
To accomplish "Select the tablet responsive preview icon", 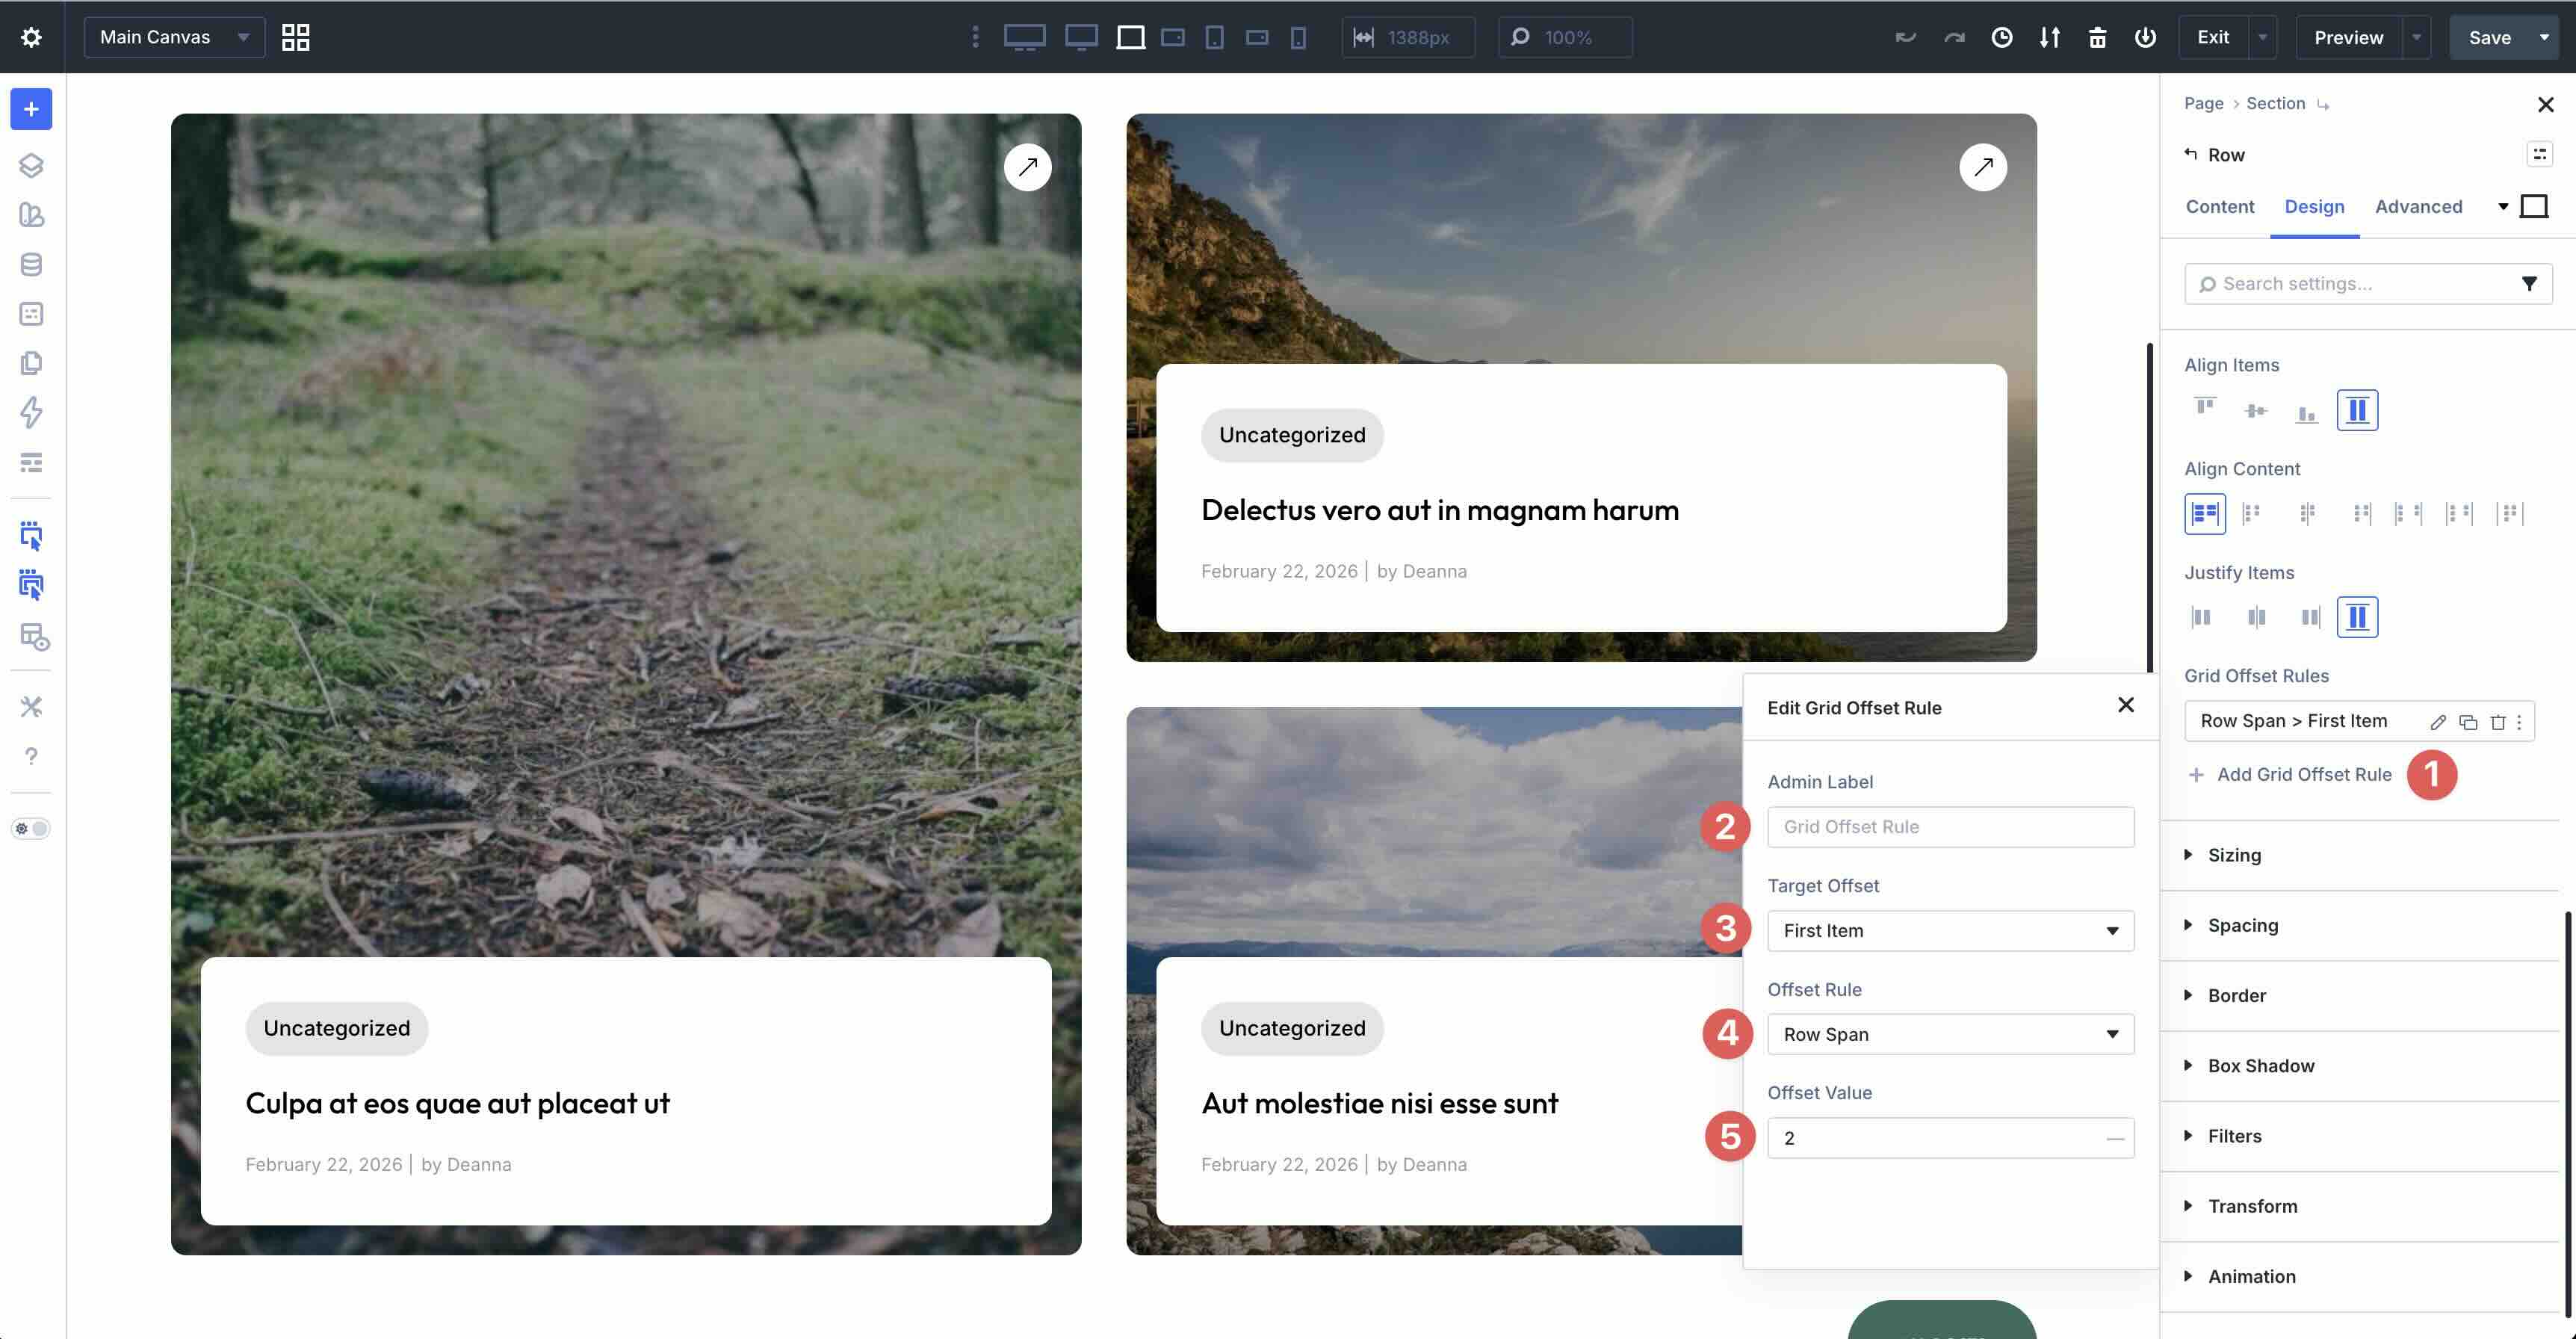I will 1213,37.
